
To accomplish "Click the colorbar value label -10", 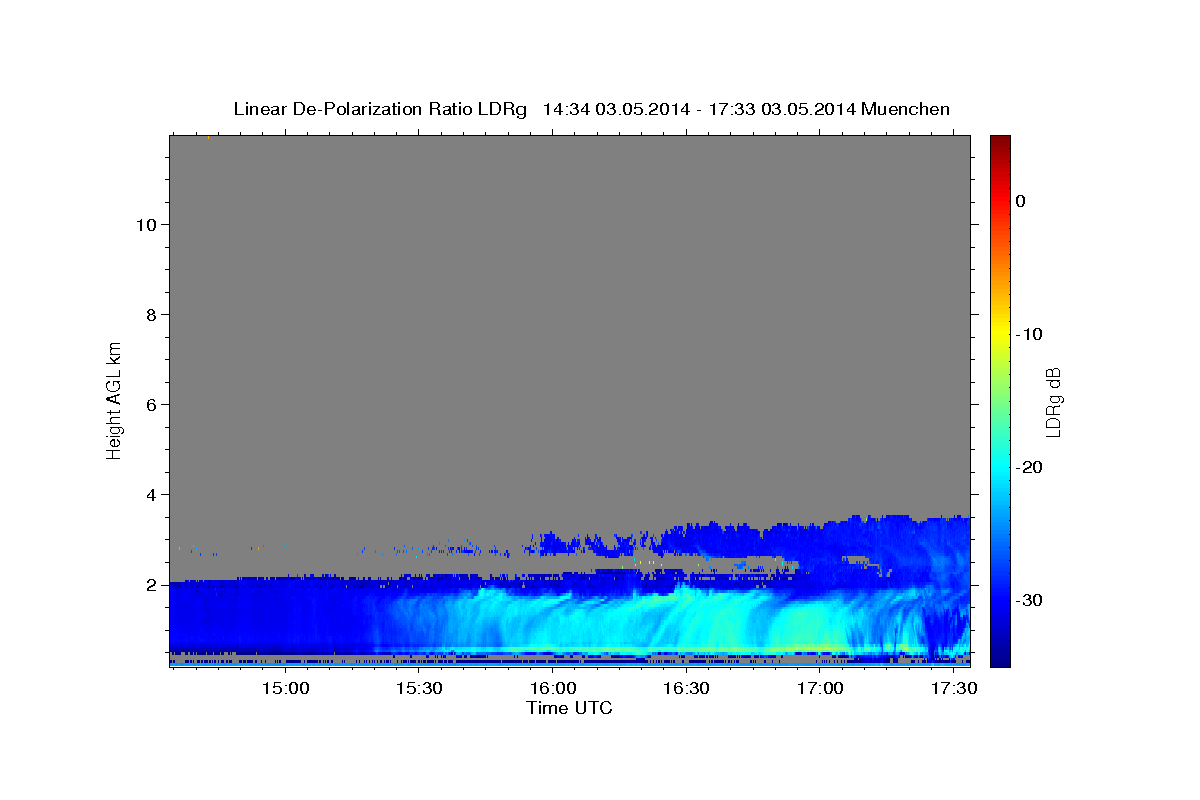I will point(1029,334).
